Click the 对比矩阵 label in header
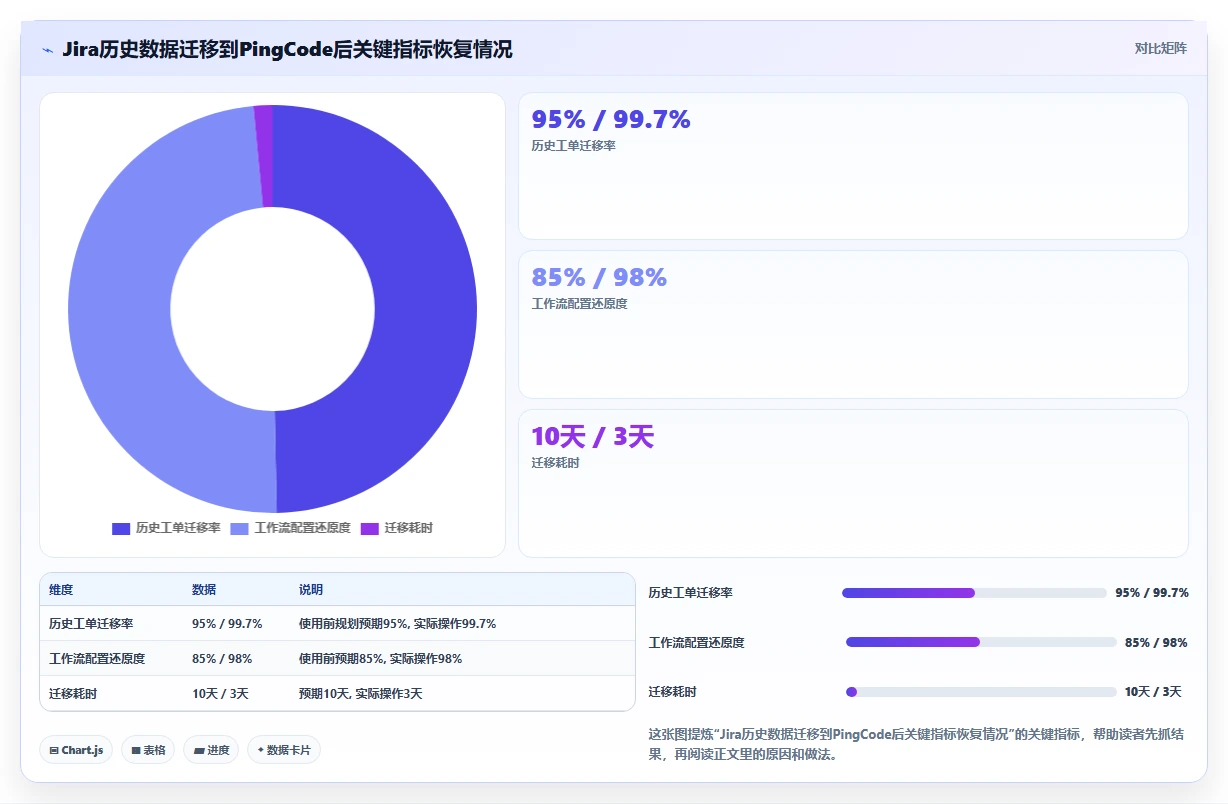Image resolution: width=1228 pixels, height=804 pixels. tap(1160, 48)
